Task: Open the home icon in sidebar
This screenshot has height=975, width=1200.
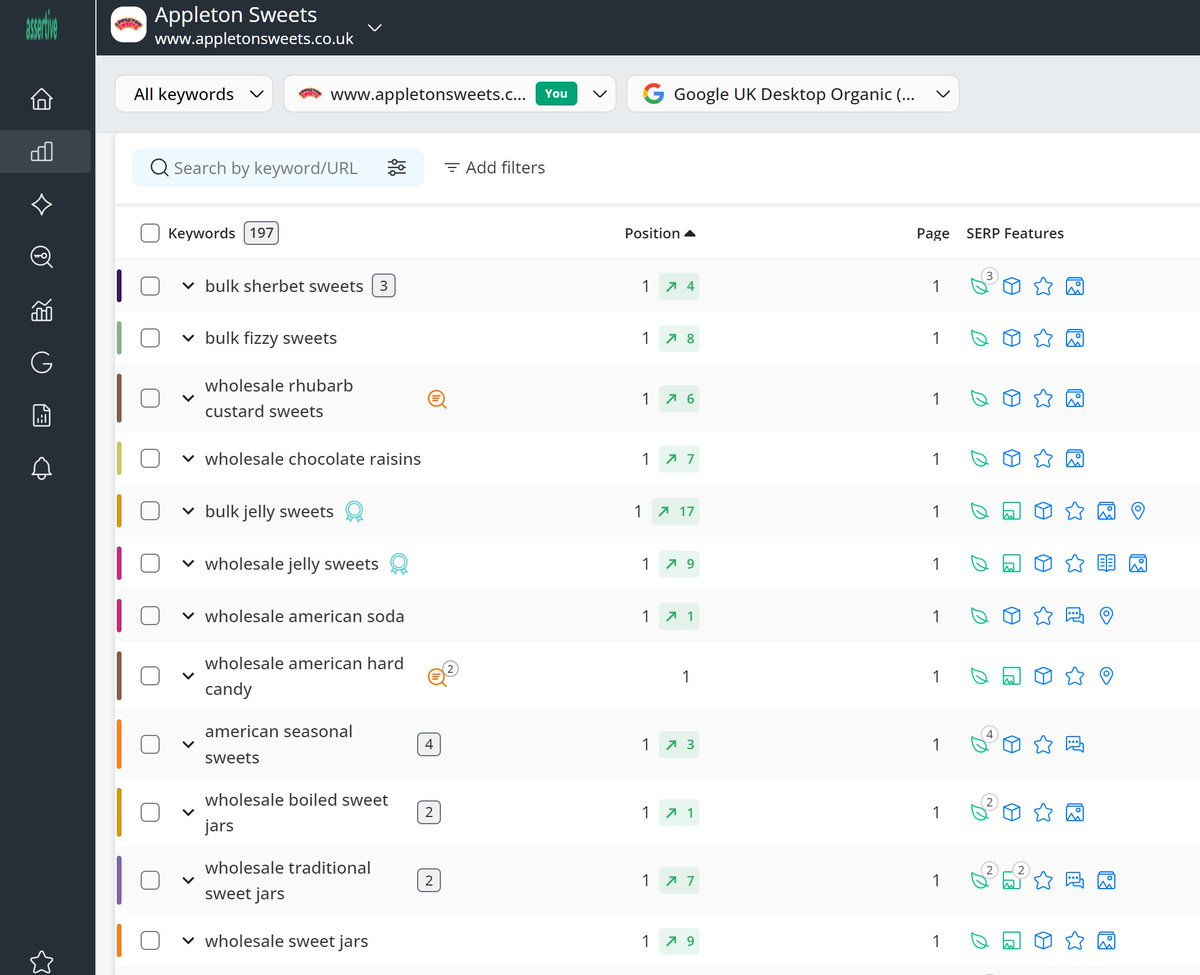Action: point(42,99)
